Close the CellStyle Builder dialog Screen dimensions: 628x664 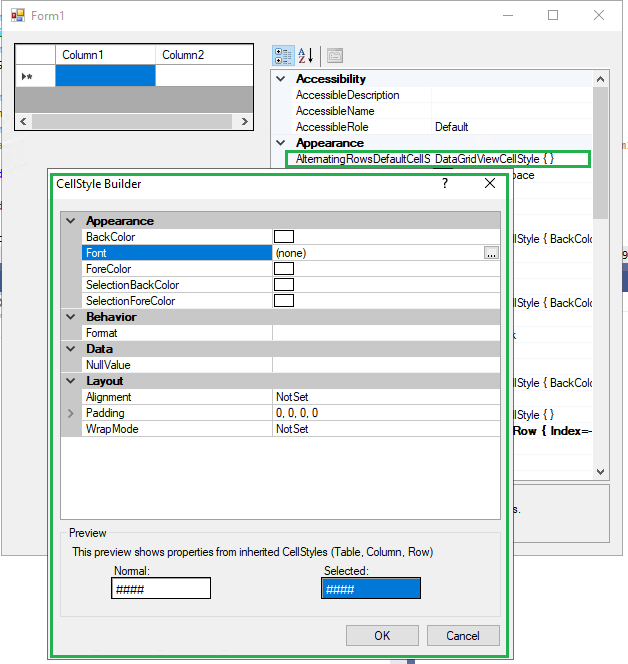point(490,183)
